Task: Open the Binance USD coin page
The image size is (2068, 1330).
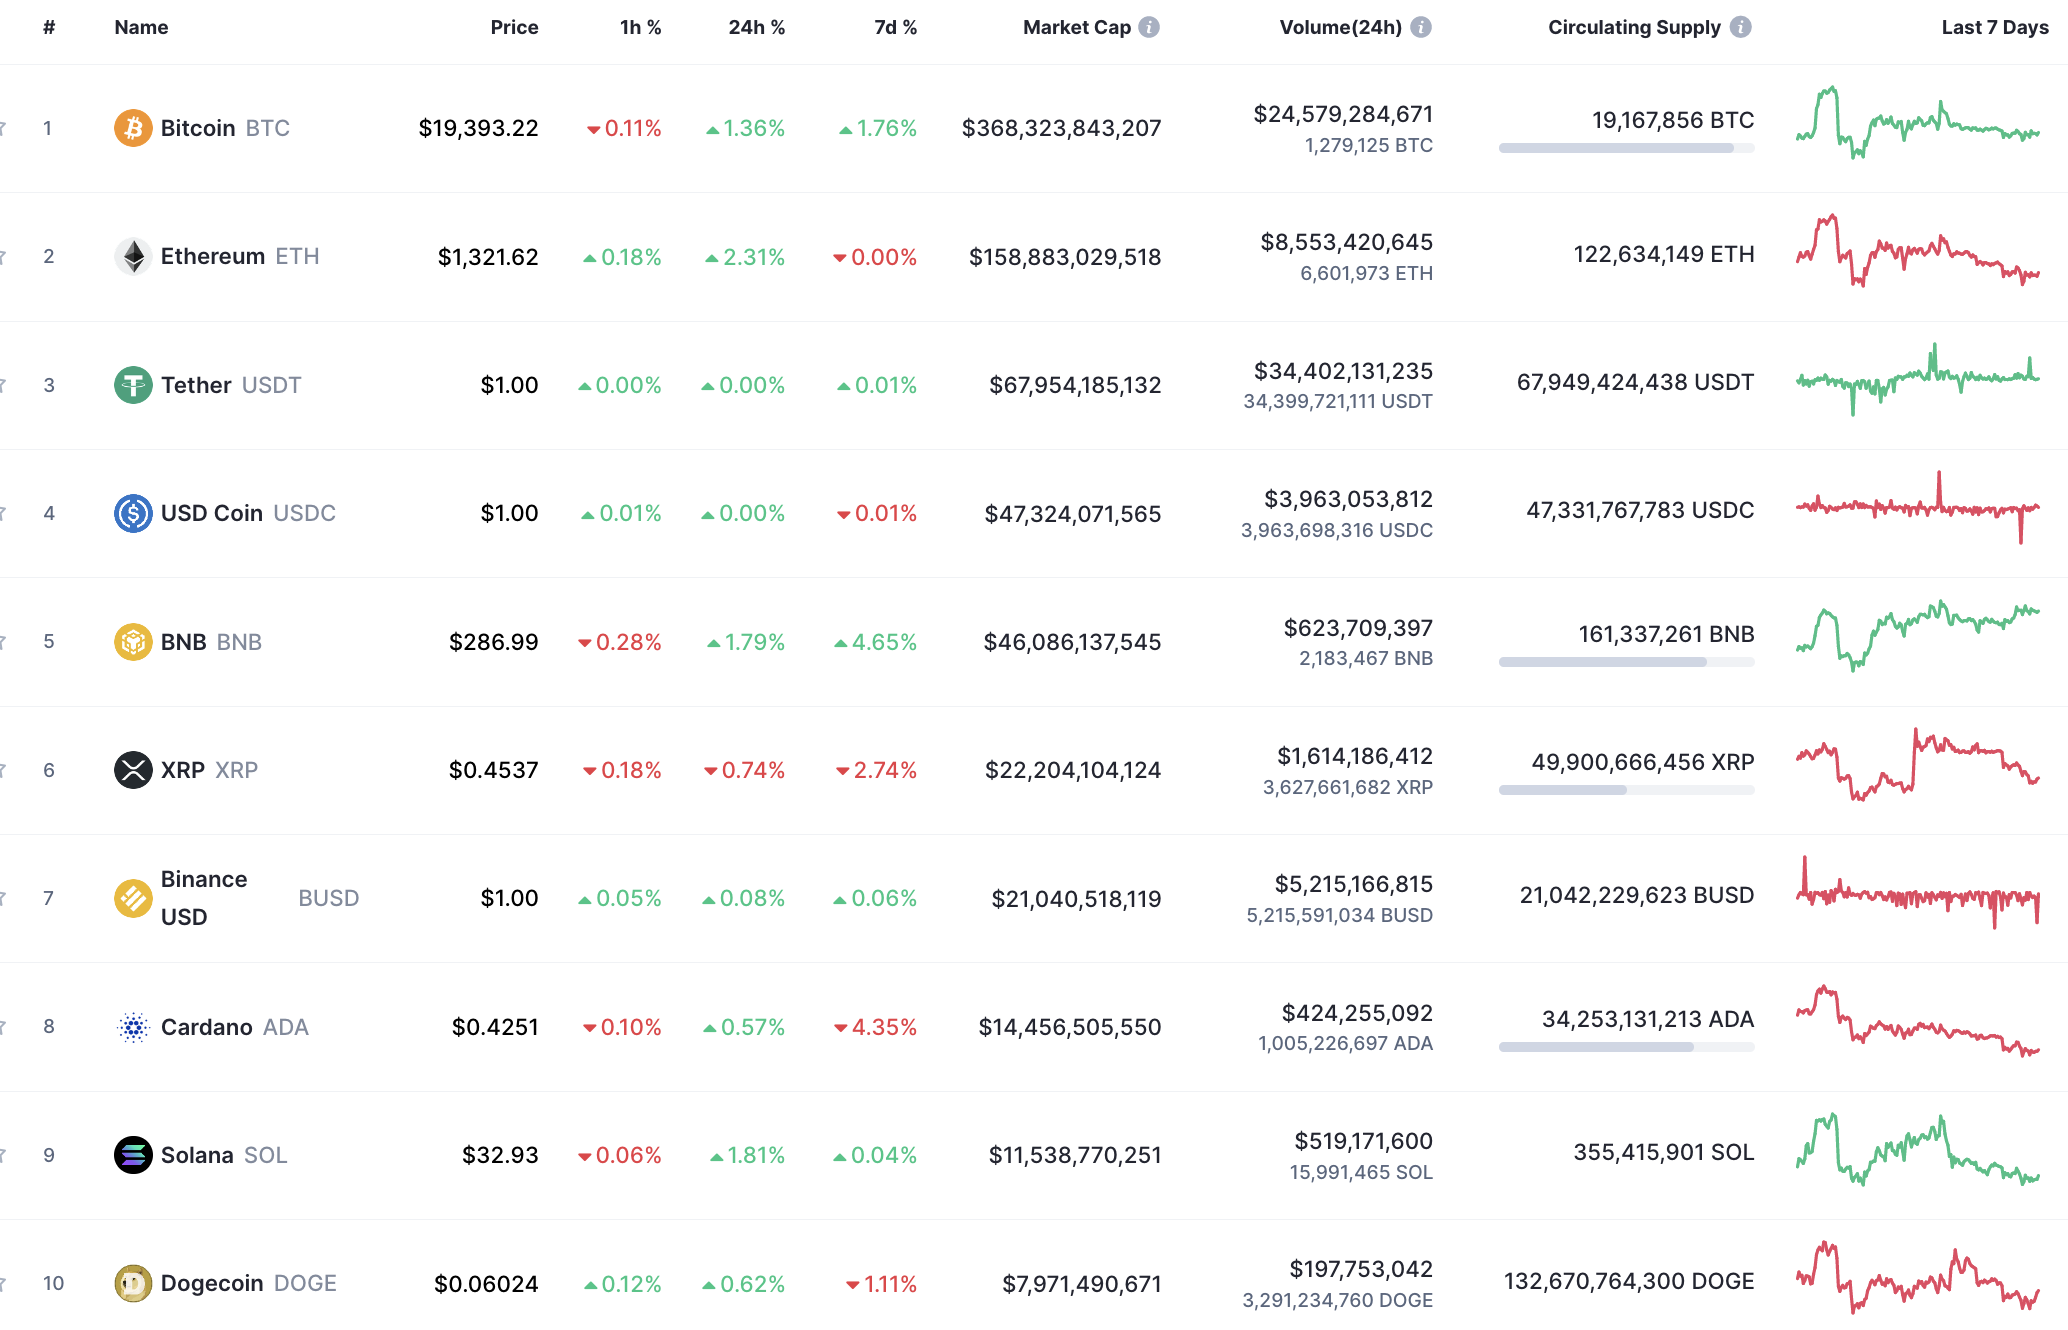Action: coord(204,897)
